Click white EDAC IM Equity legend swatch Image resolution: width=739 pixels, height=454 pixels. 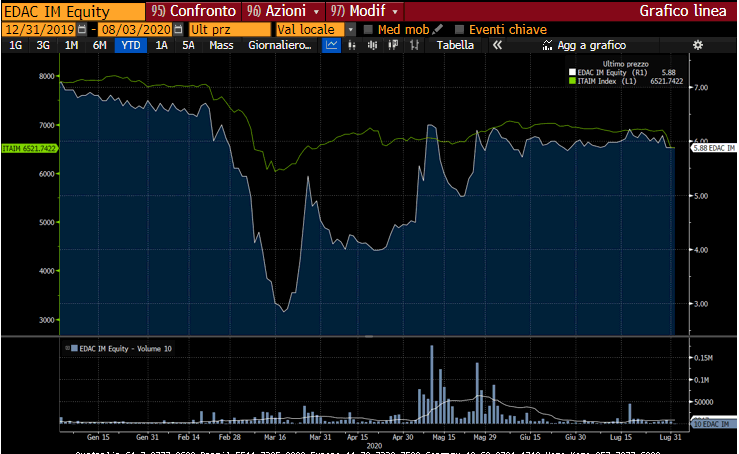(571, 72)
